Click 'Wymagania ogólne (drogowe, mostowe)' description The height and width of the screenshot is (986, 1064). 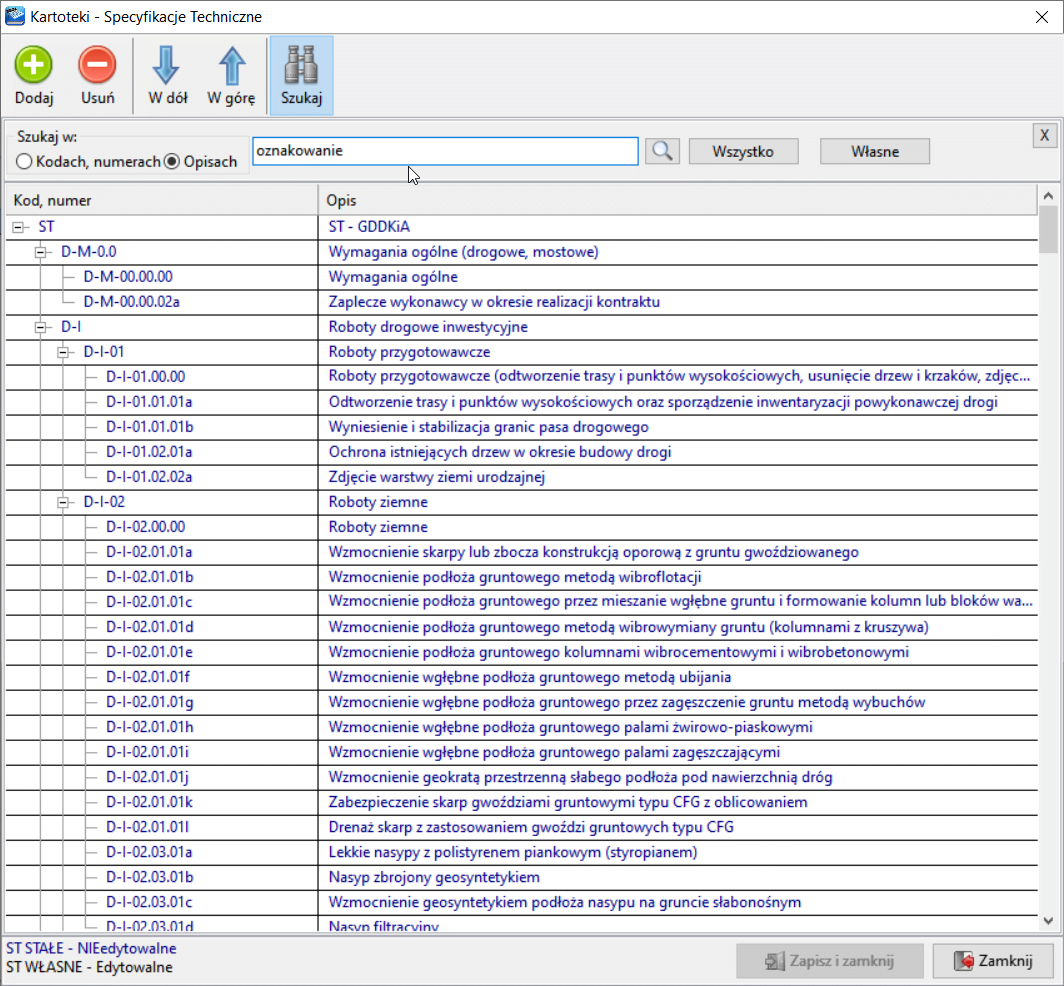coord(463,252)
